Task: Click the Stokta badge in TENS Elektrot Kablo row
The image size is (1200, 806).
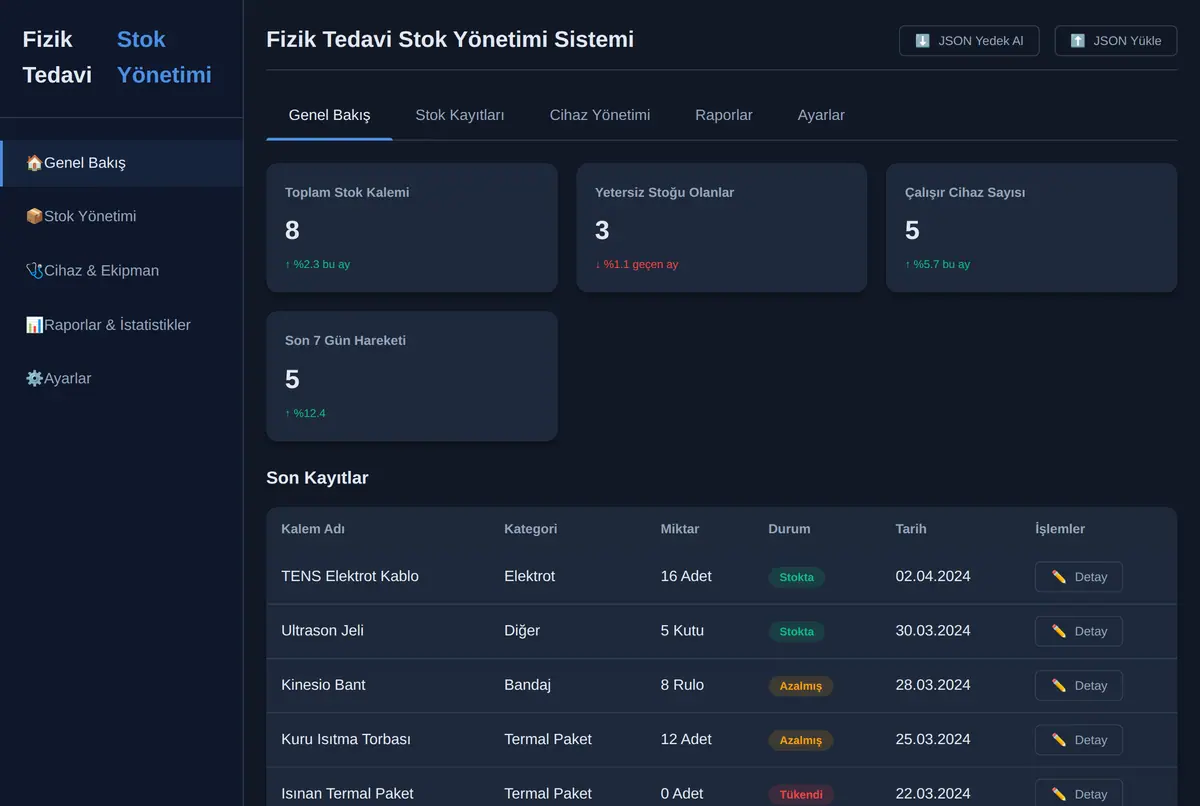Action: (x=797, y=577)
